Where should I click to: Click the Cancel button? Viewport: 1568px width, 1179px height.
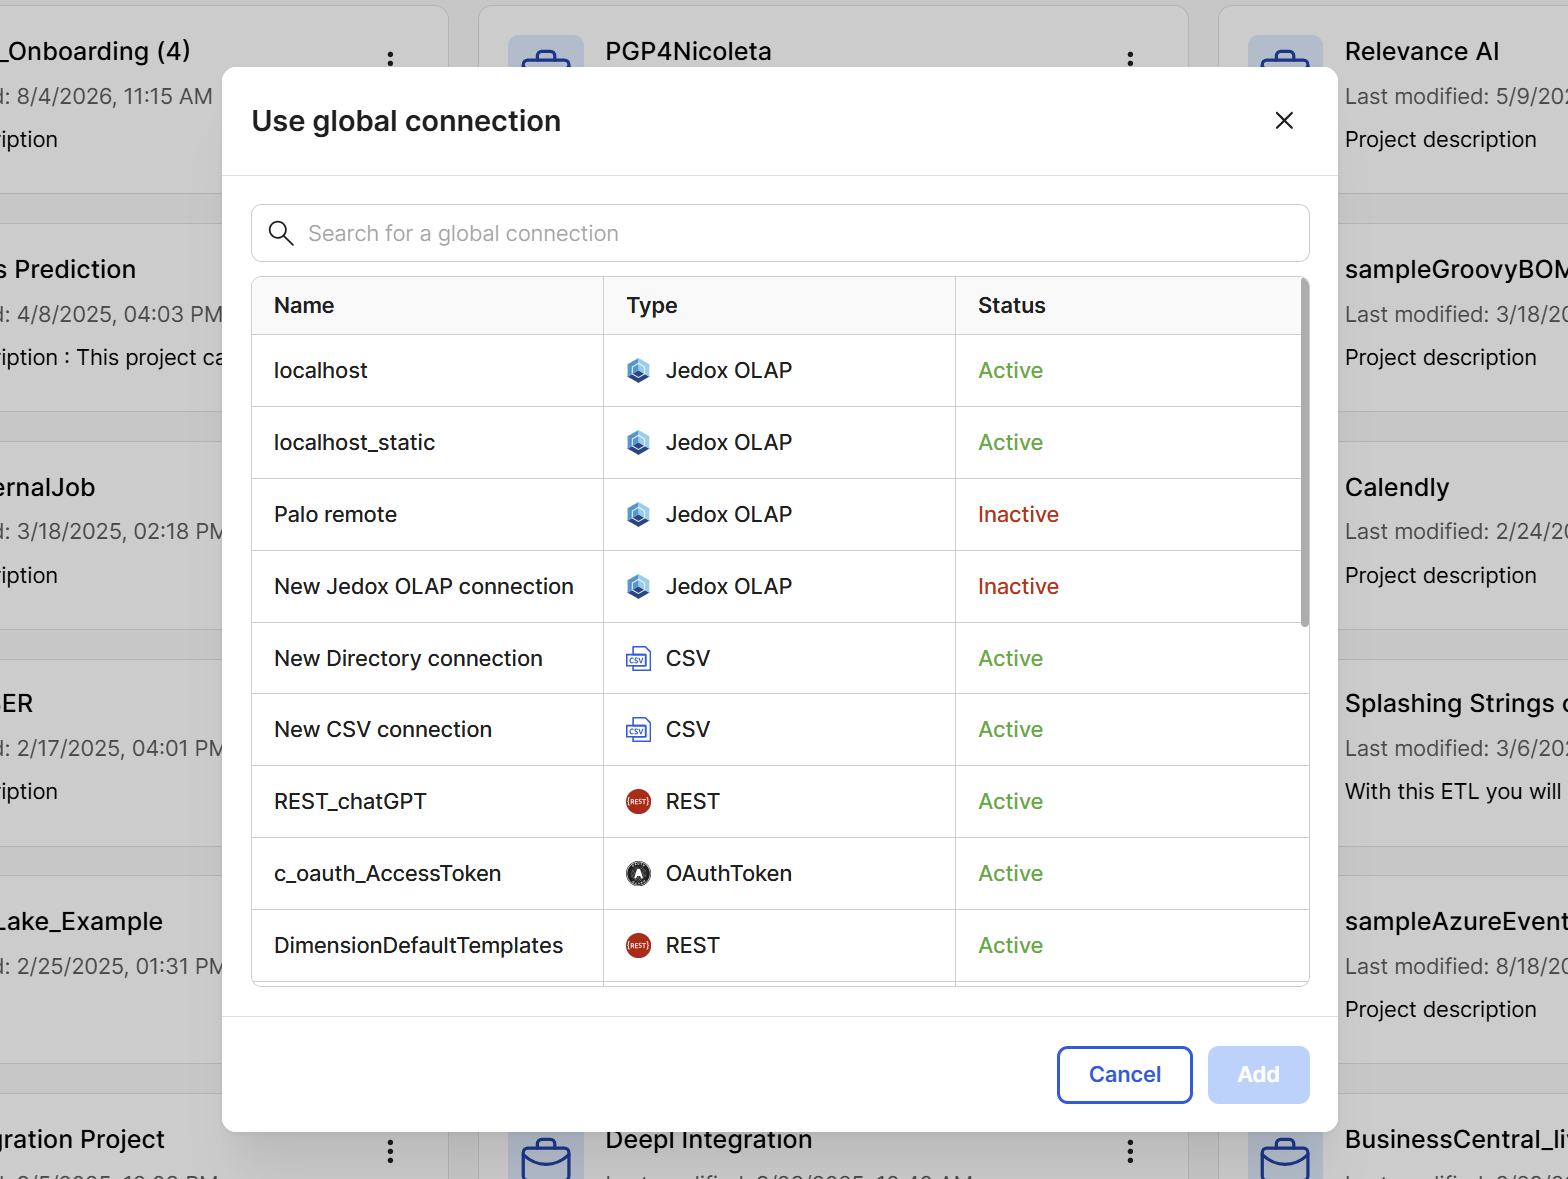(1125, 1075)
